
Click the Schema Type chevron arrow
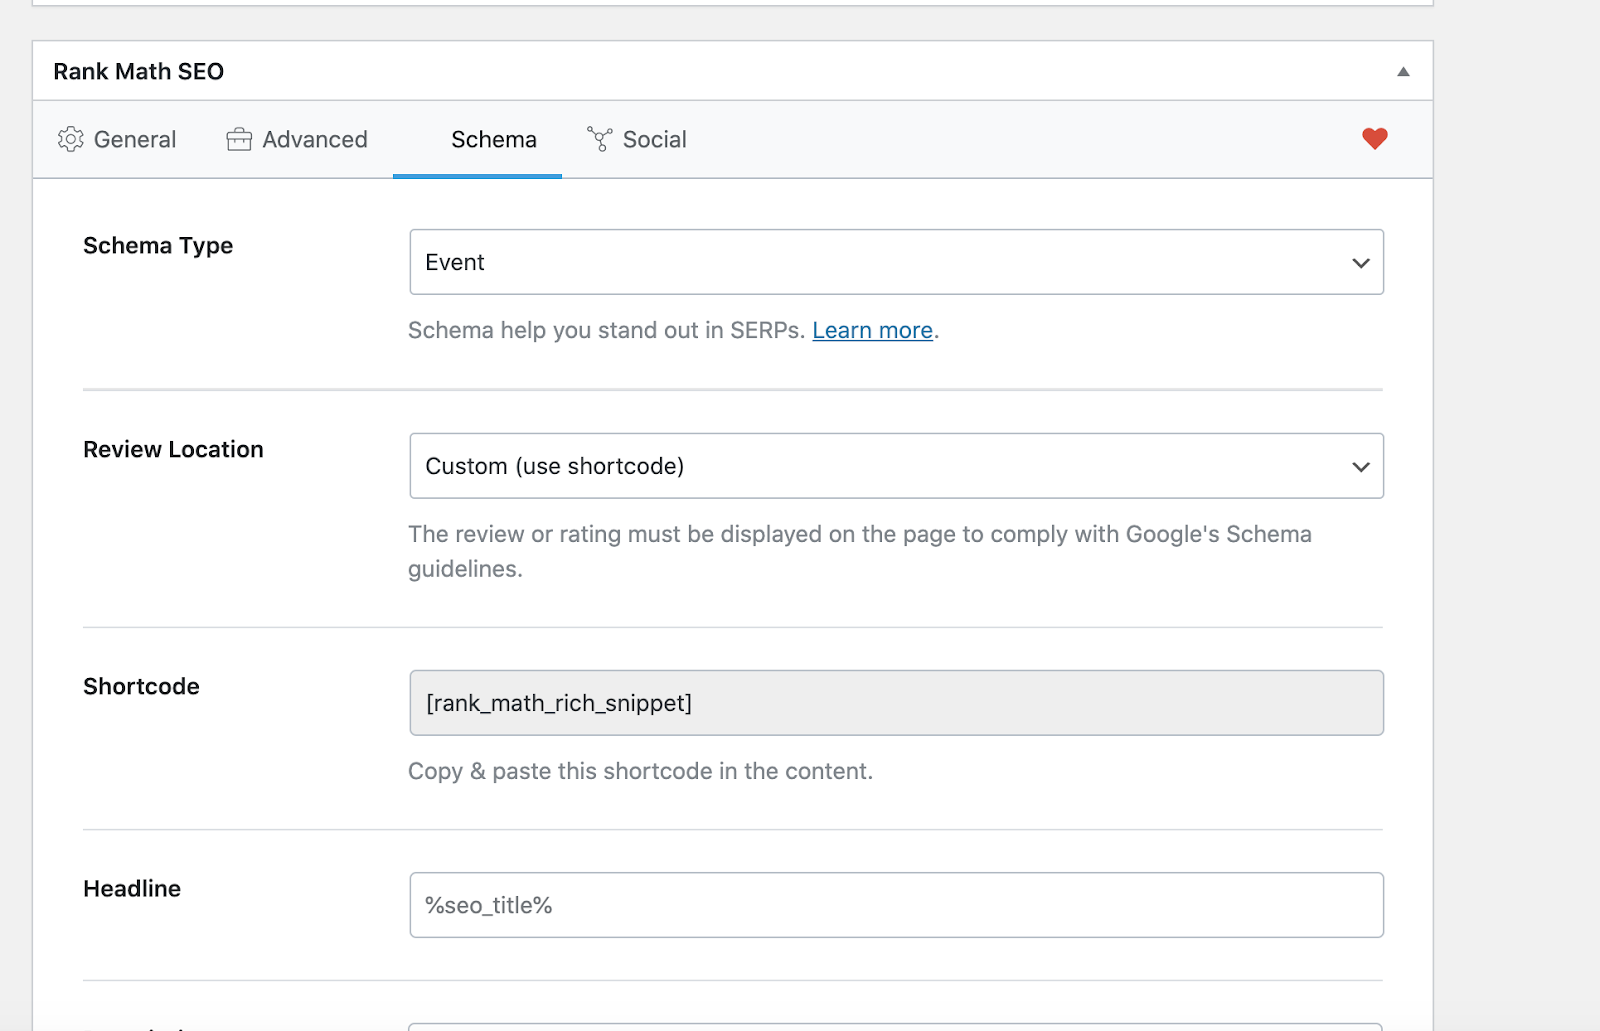coord(1360,263)
